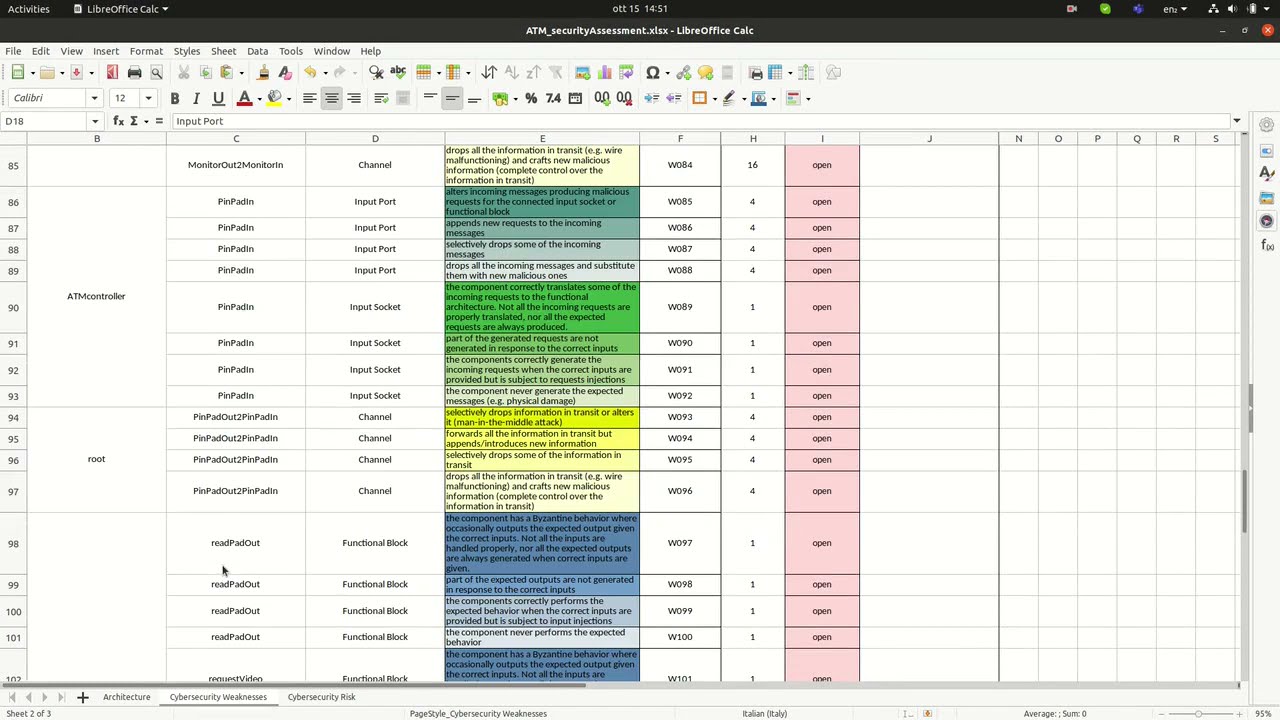Open background color dropdown arrow
The height and width of the screenshot is (720, 1280).
tap(289, 98)
